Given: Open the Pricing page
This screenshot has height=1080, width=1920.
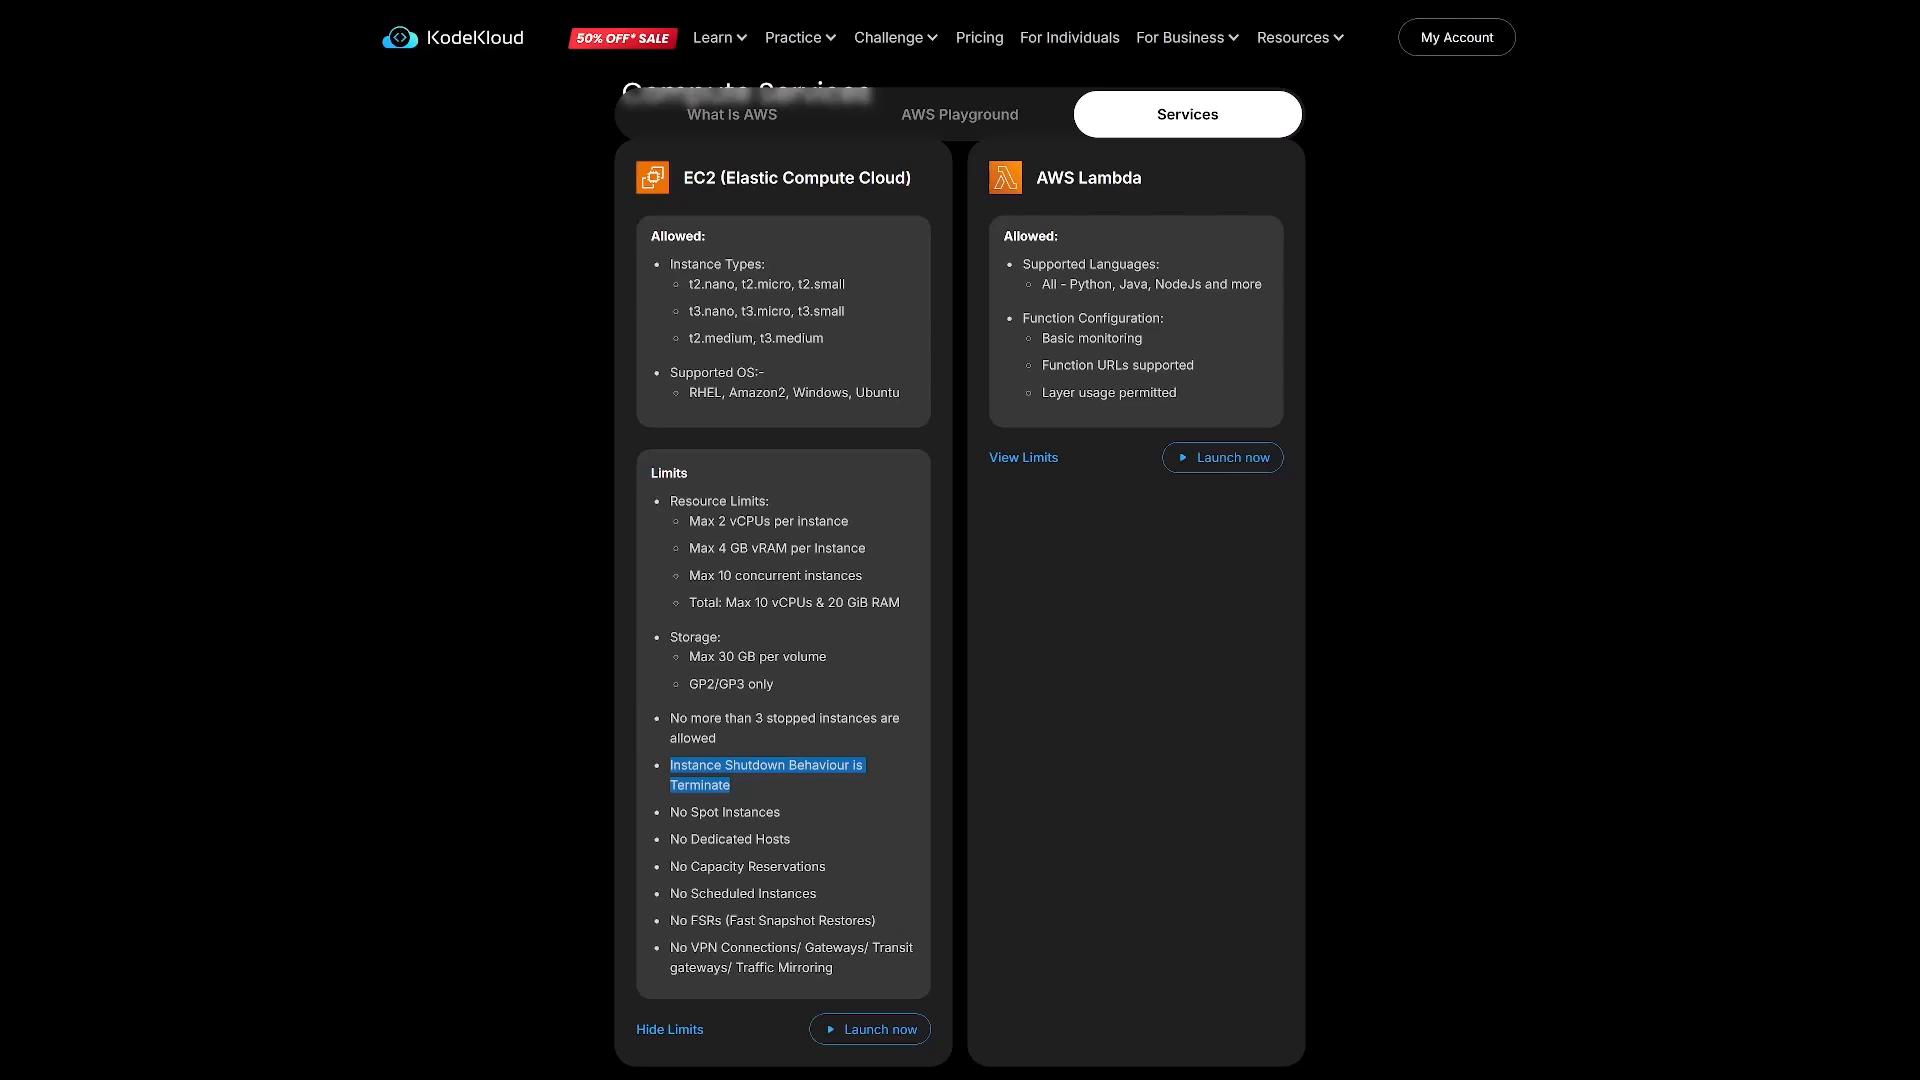Looking at the screenshot, I should 979,38.
